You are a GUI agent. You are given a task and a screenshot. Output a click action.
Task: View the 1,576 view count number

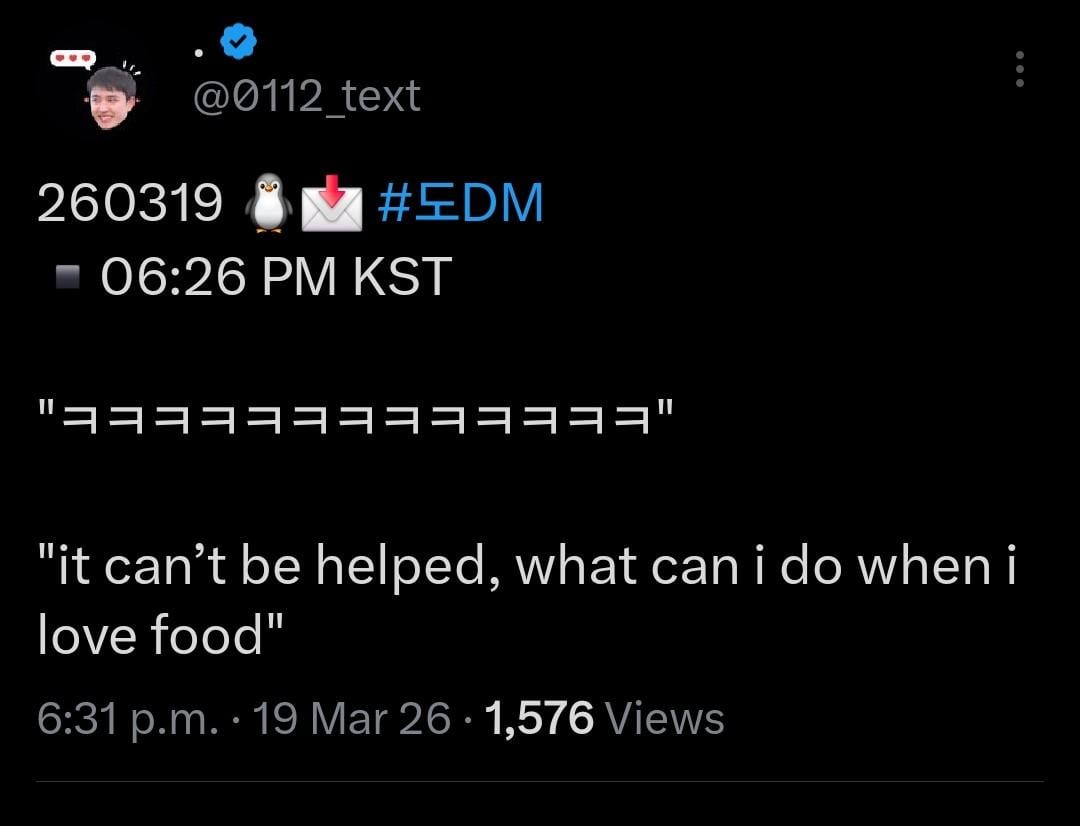click(x=538, y=718)
